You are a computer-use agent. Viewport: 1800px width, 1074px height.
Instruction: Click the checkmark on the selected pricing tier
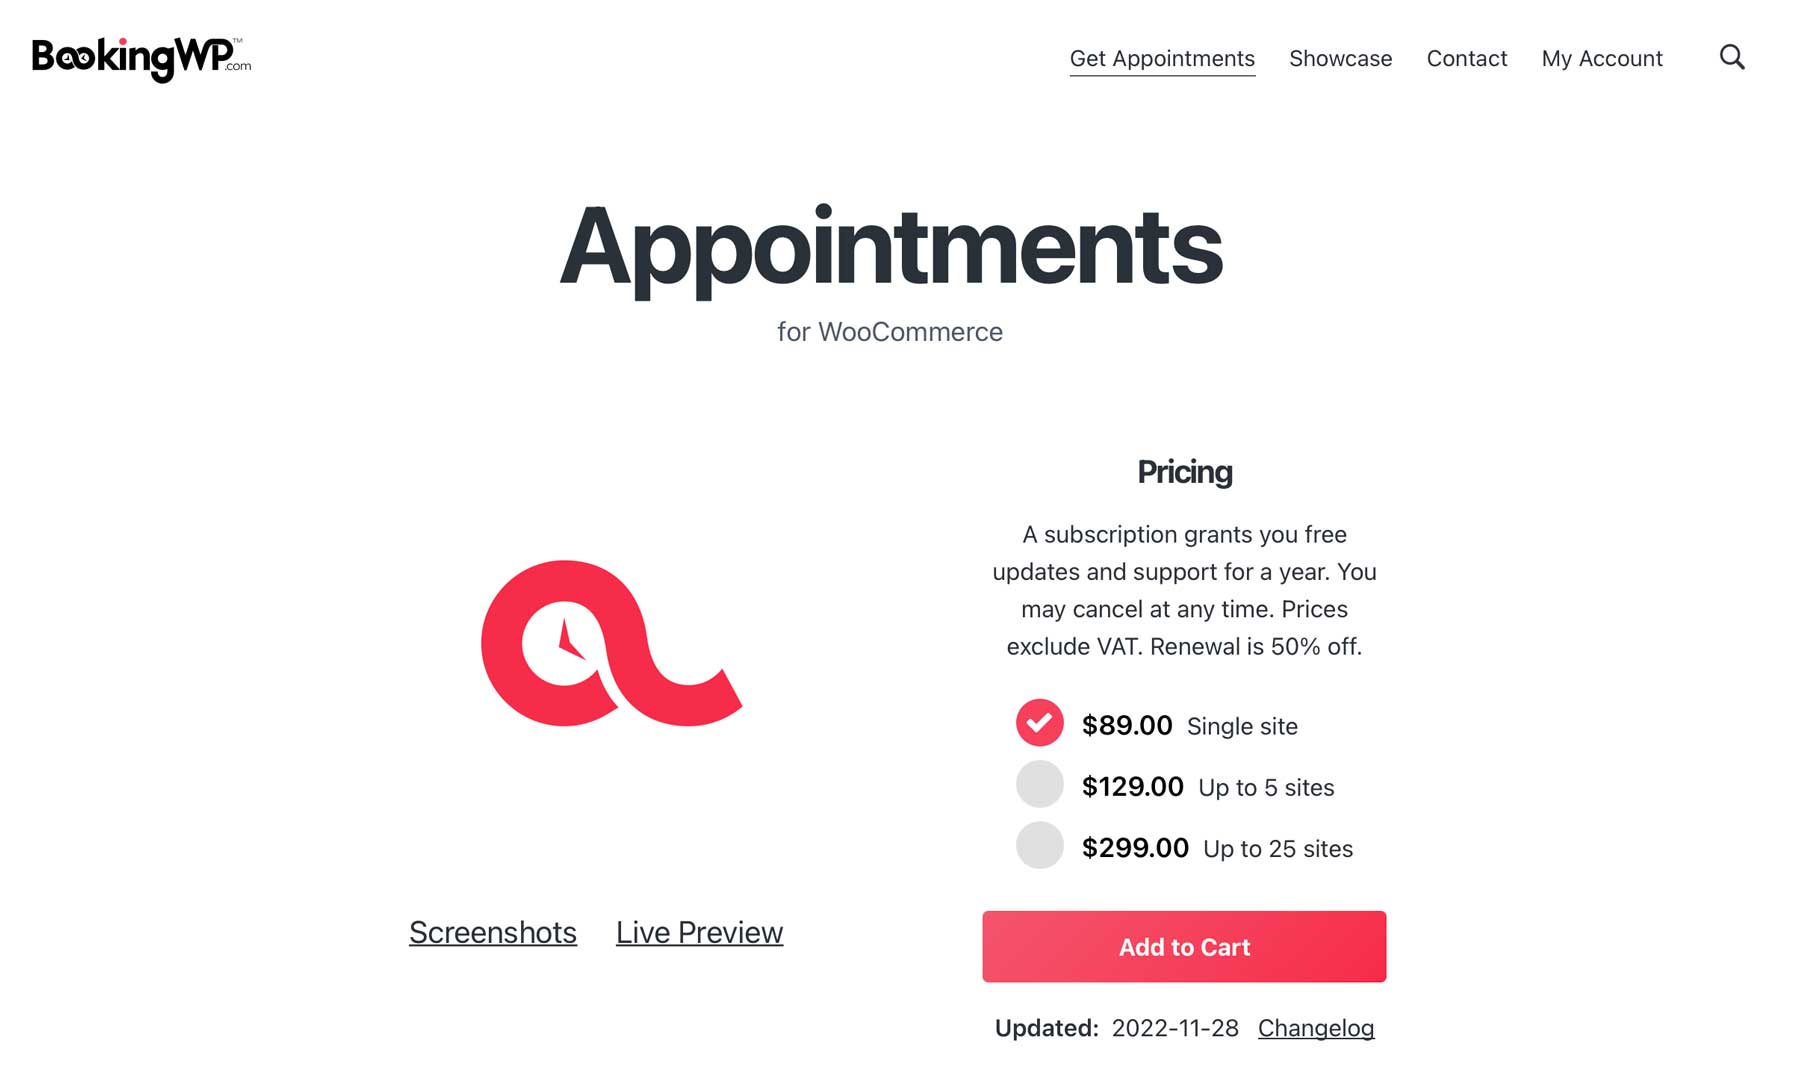[1039, 722]
